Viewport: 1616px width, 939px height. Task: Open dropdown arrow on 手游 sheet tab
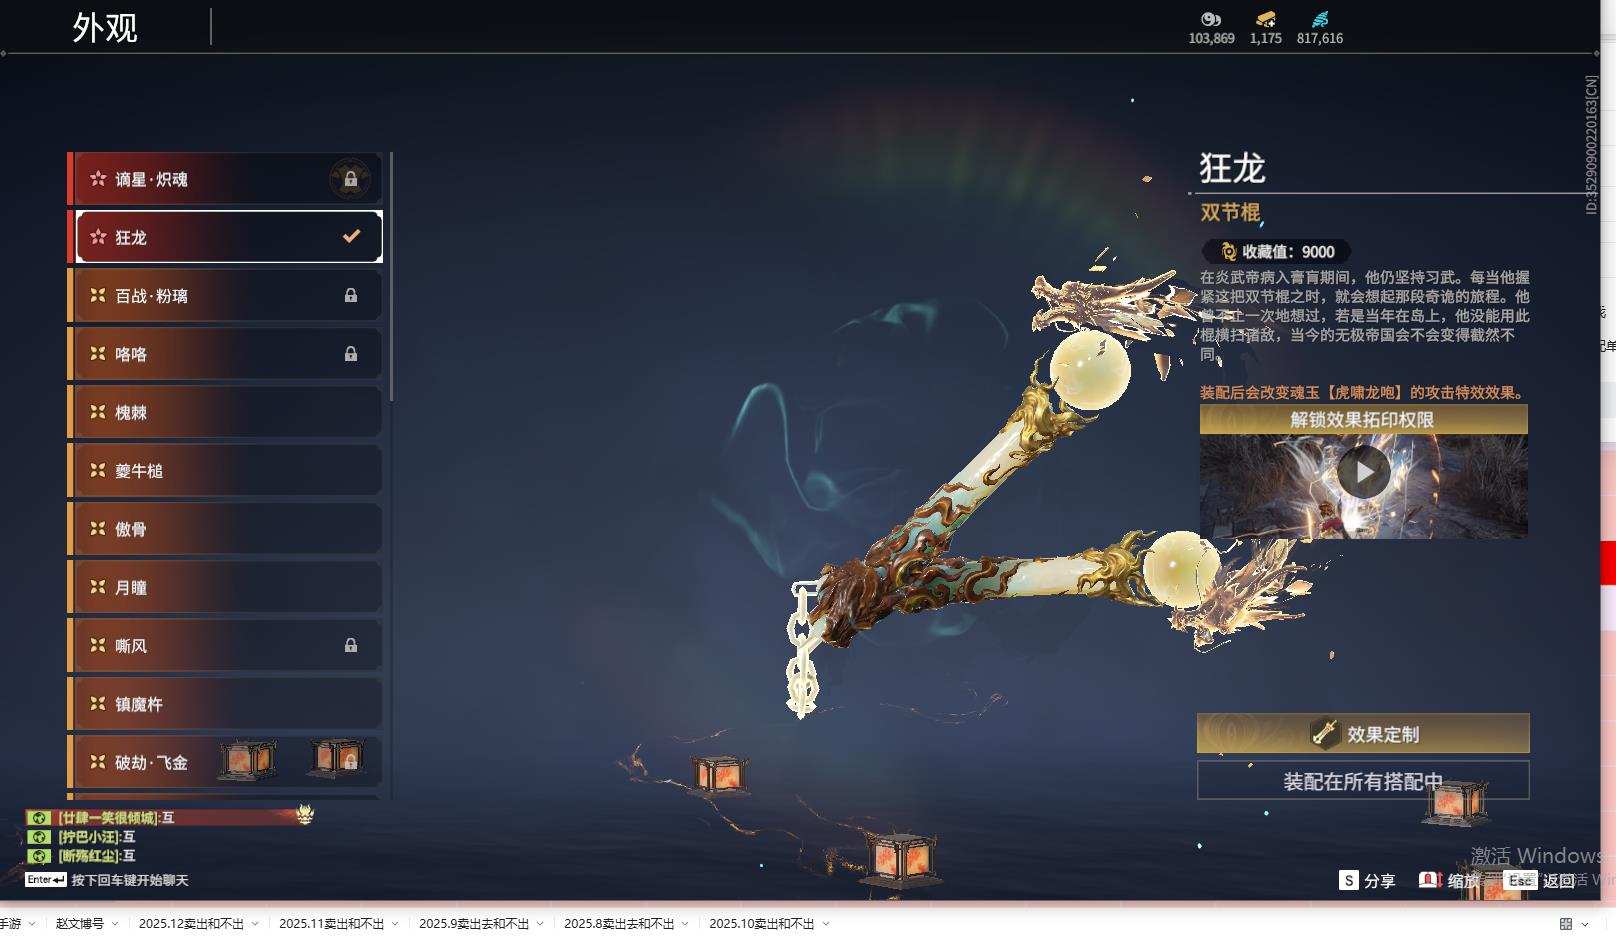[x=32, y=924]
